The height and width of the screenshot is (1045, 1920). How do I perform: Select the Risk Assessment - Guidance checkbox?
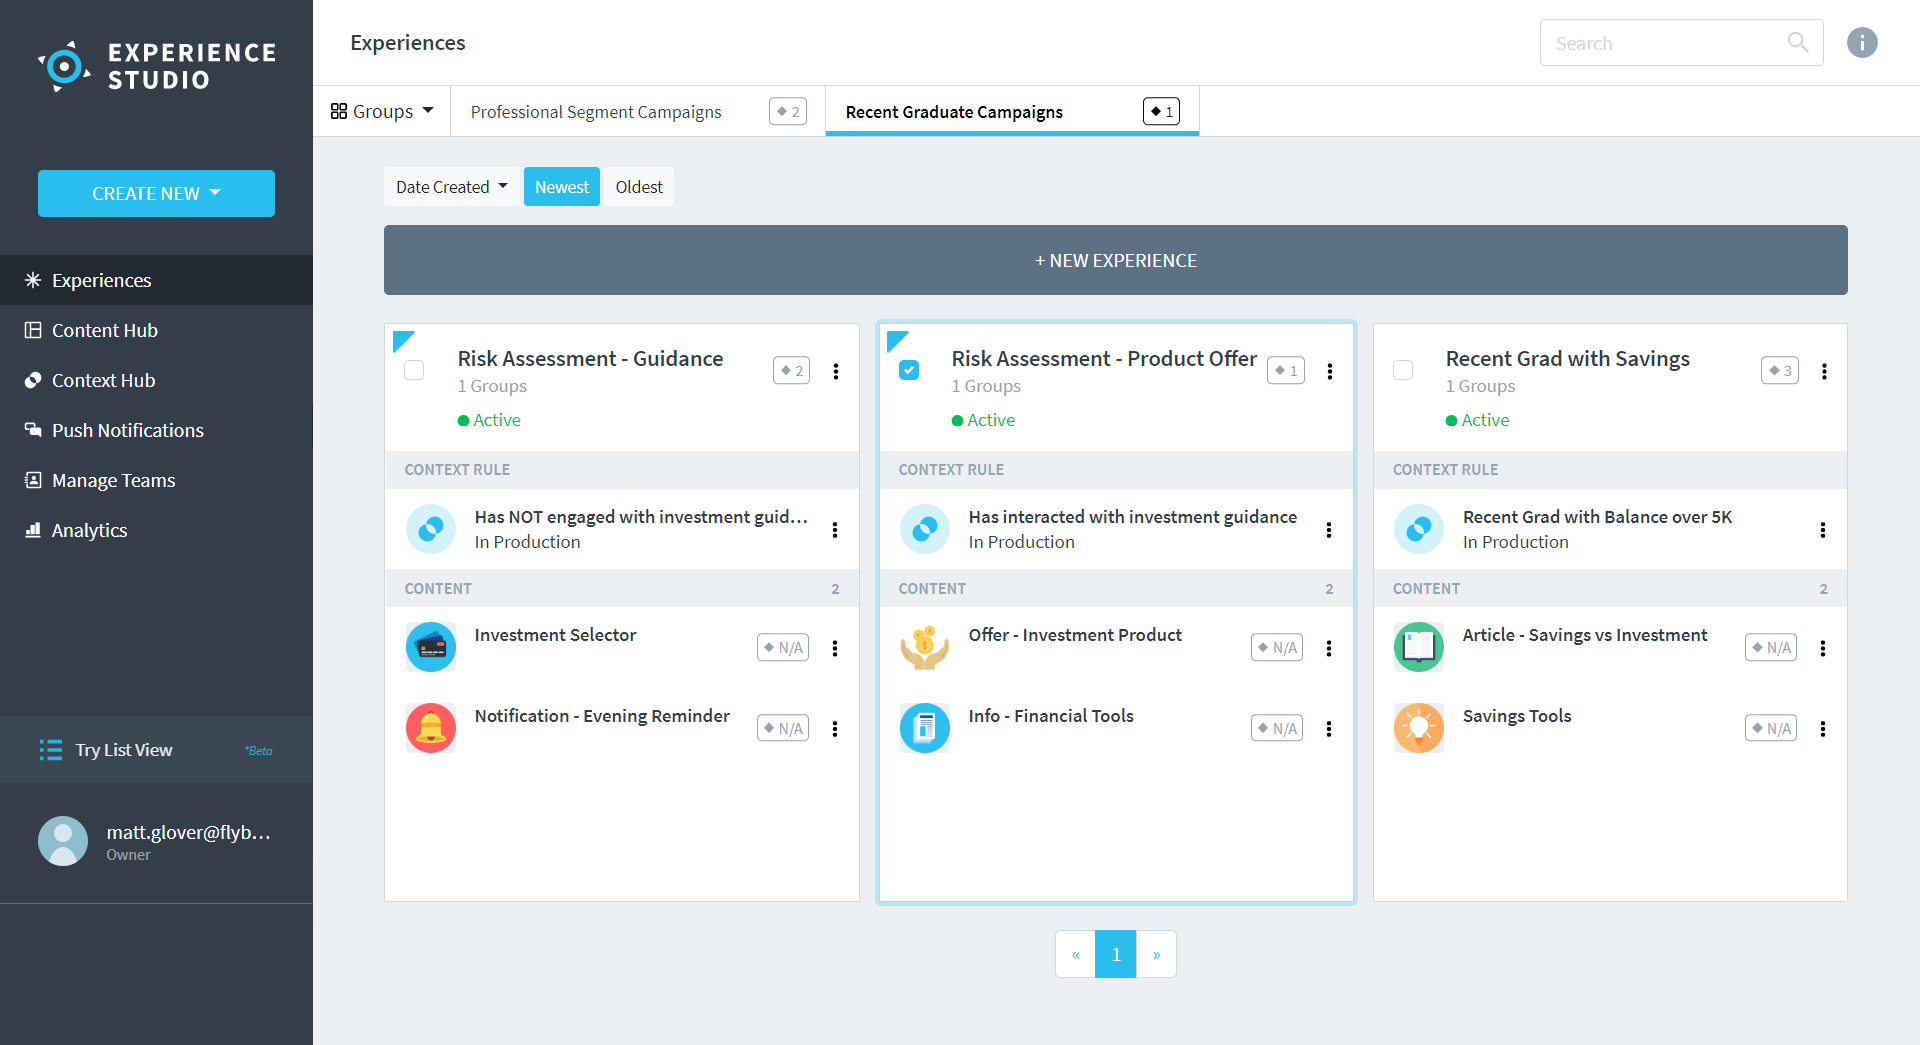[414, 370]
